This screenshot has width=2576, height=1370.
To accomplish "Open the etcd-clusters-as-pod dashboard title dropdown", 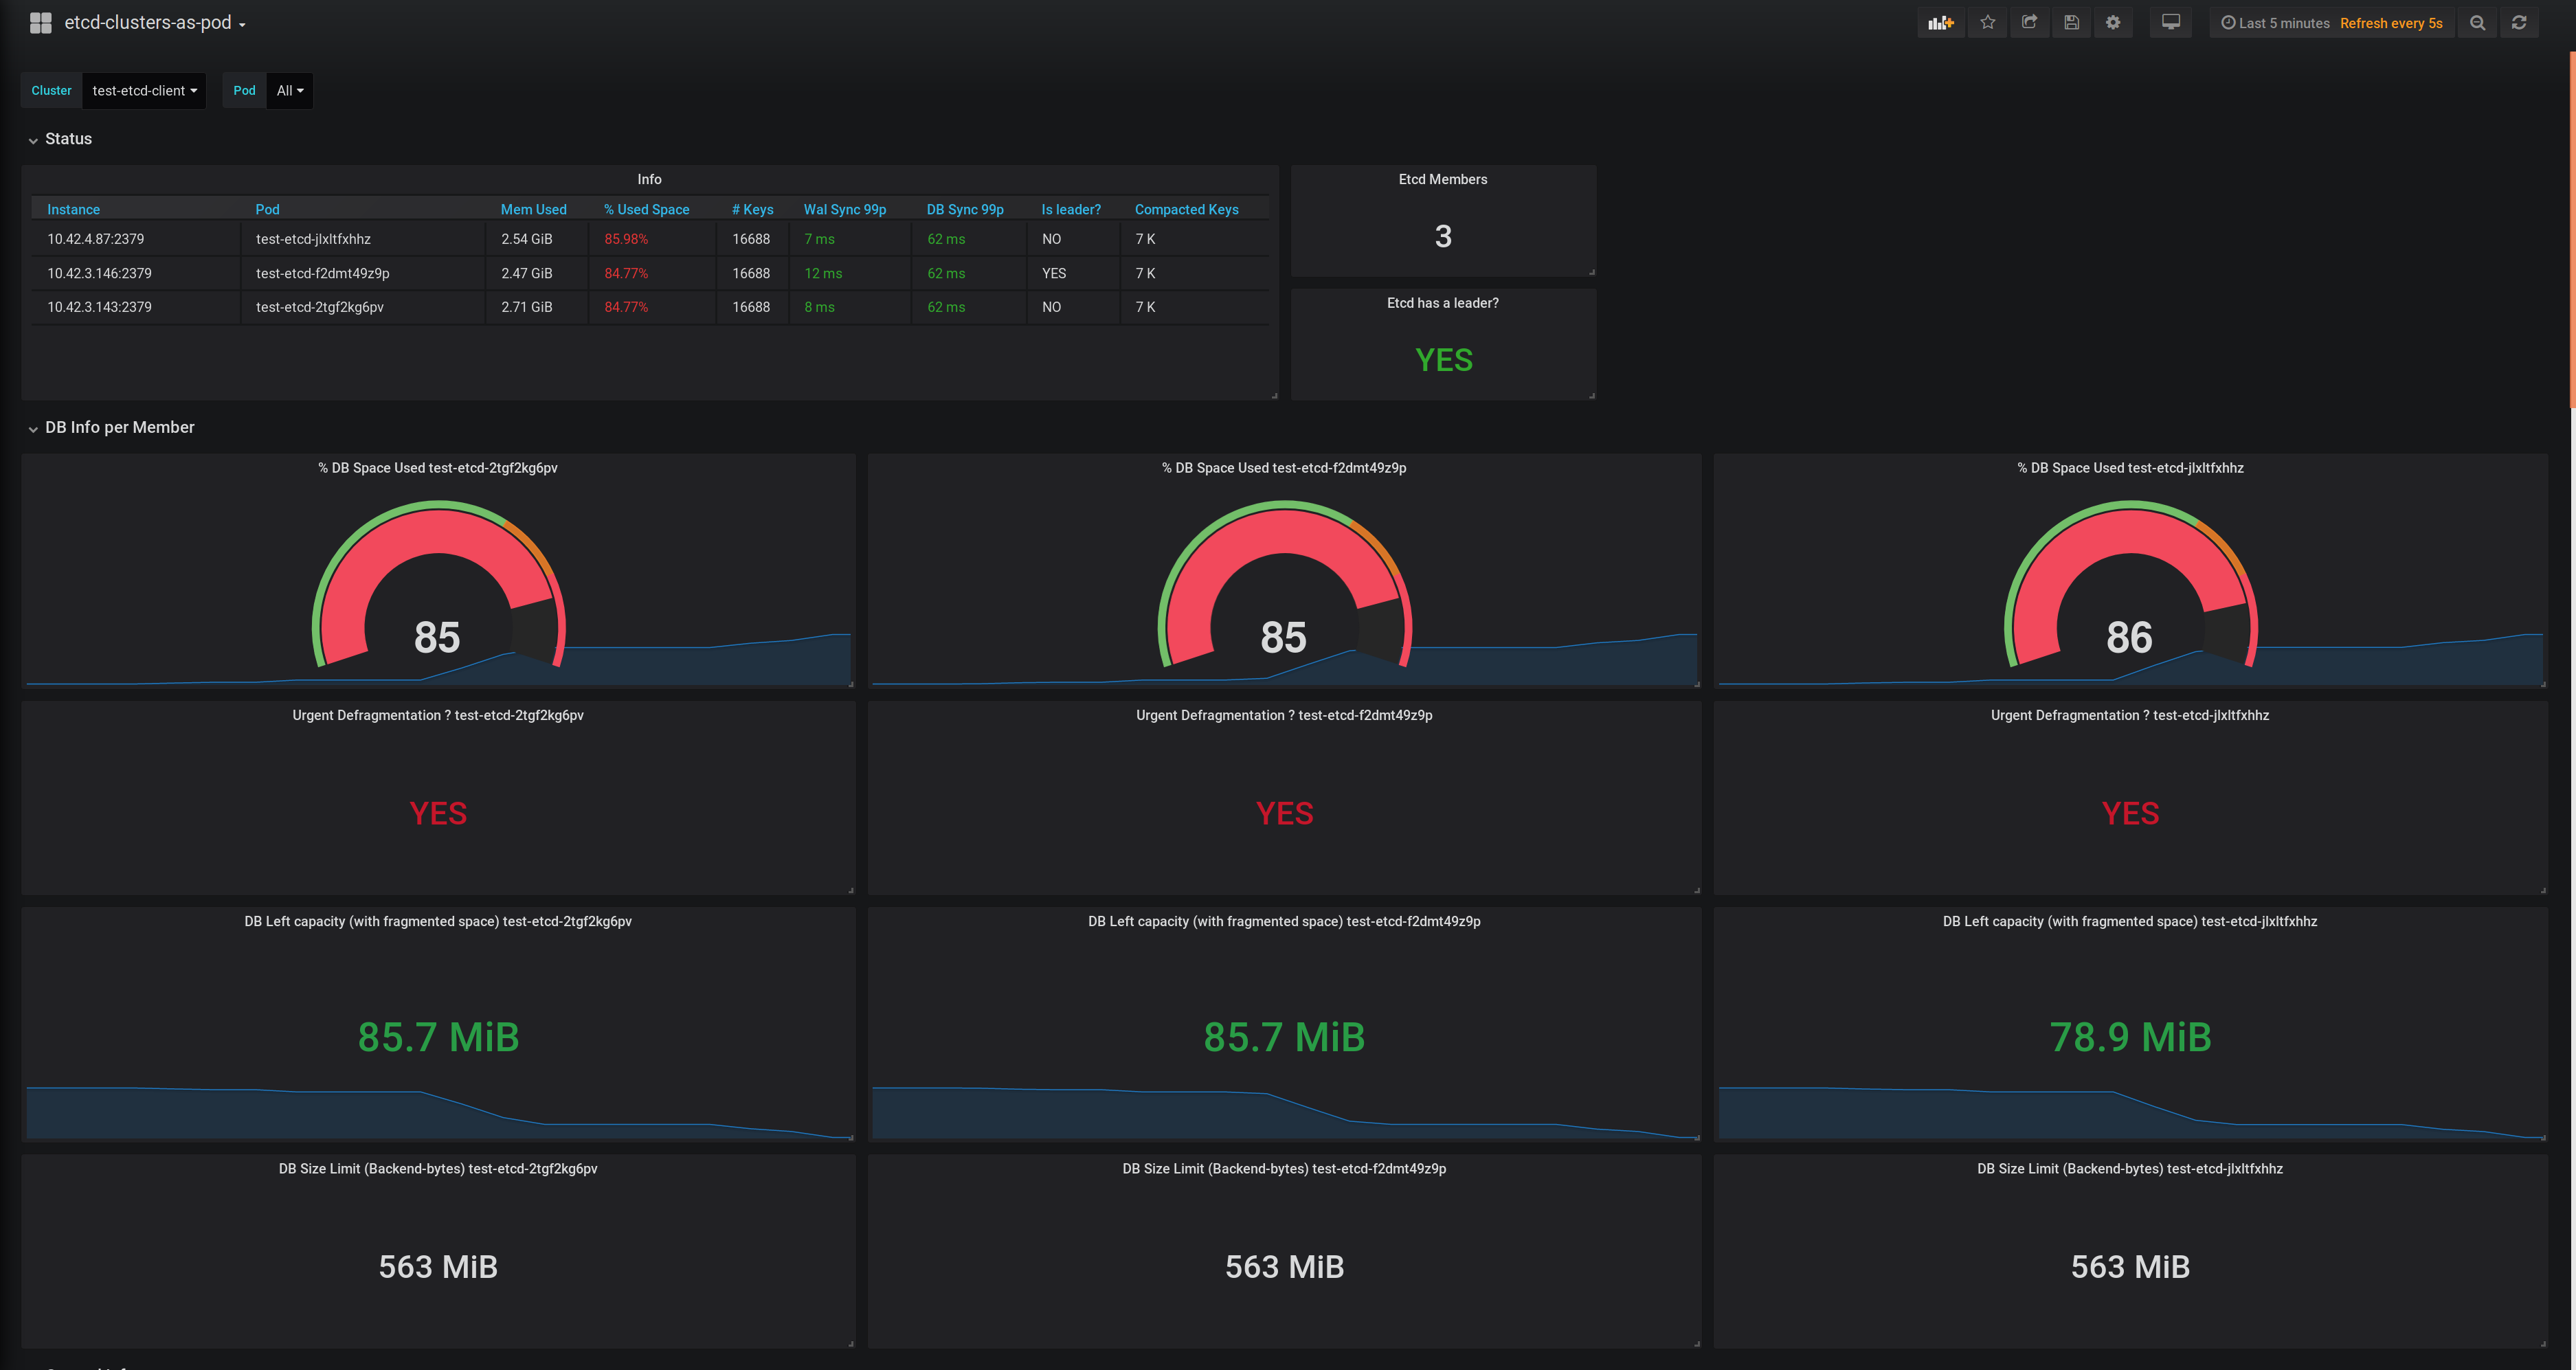I will click(154, 23).
